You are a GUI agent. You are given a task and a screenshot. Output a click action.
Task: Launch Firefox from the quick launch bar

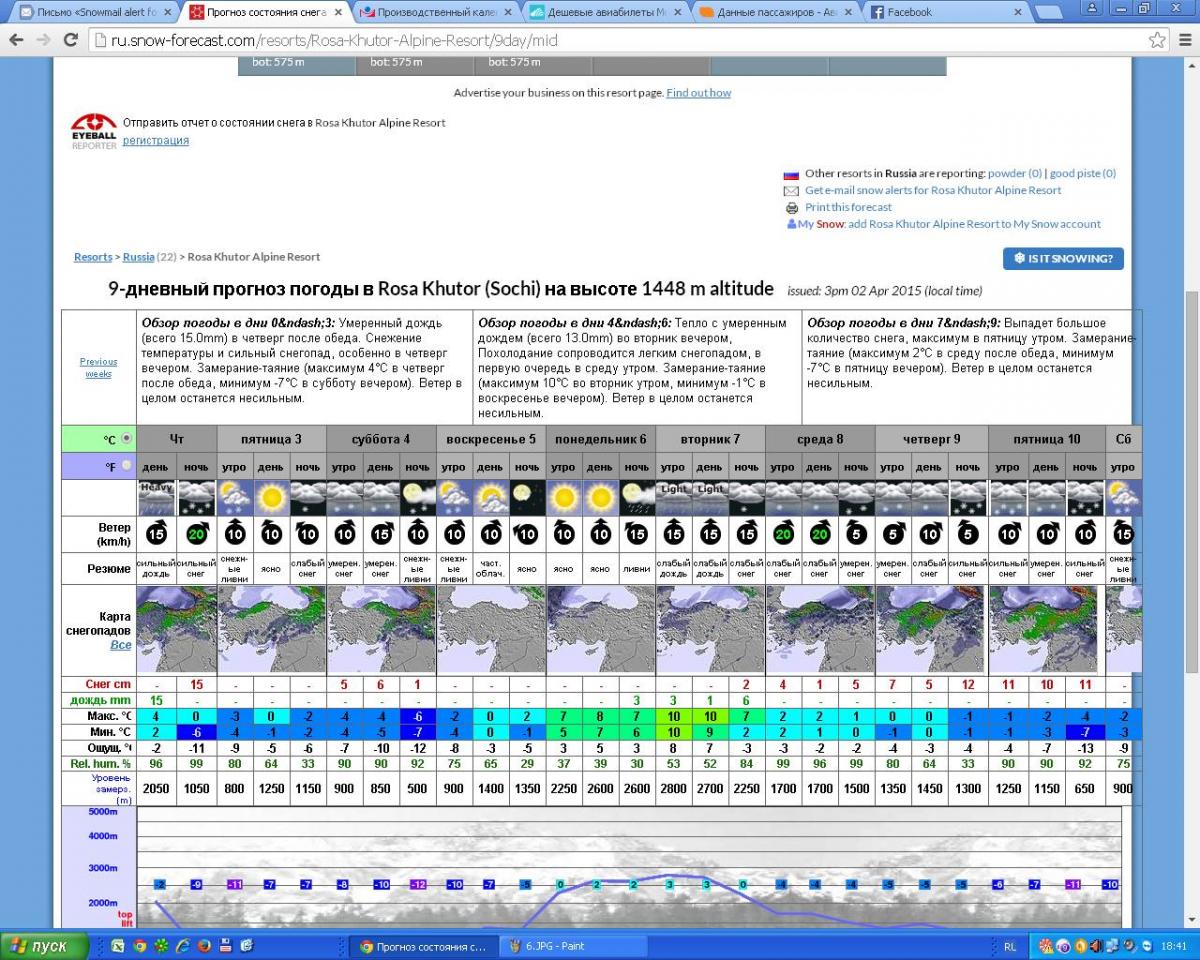[204, 946]
